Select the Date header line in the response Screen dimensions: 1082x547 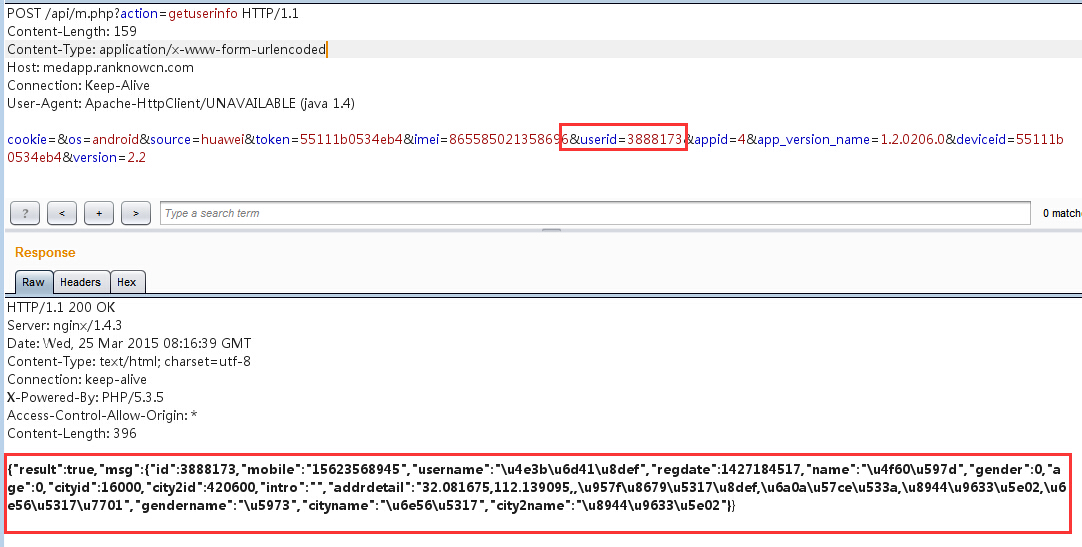129,343
